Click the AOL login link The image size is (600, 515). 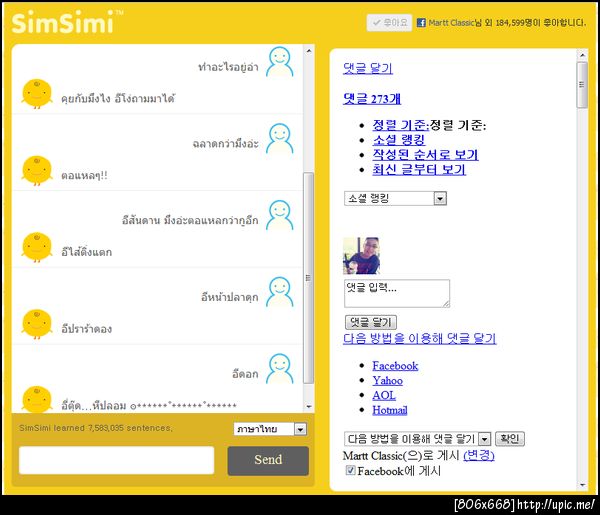pyautogui.click(x=384, y=395)
